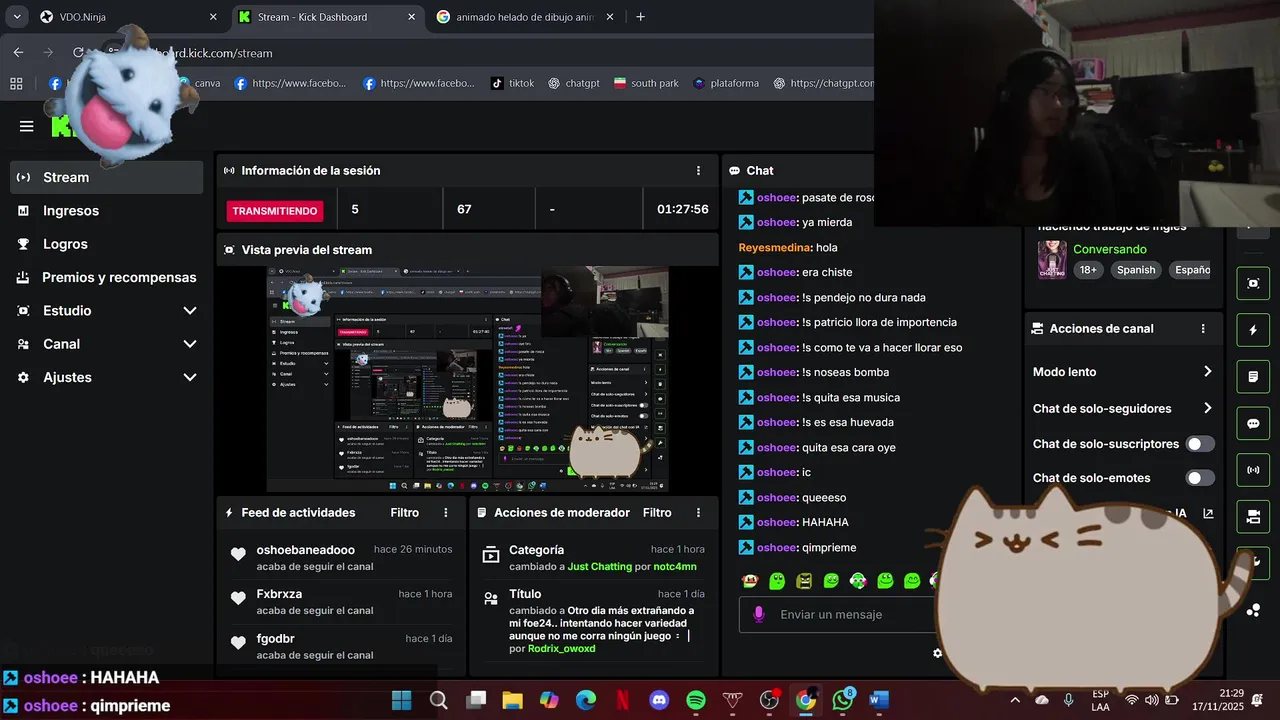The image size is (1280, 720).
Task: Click the heart icon beside Fxbrxza
Action: pyautogui.click(x=238, y=598)
